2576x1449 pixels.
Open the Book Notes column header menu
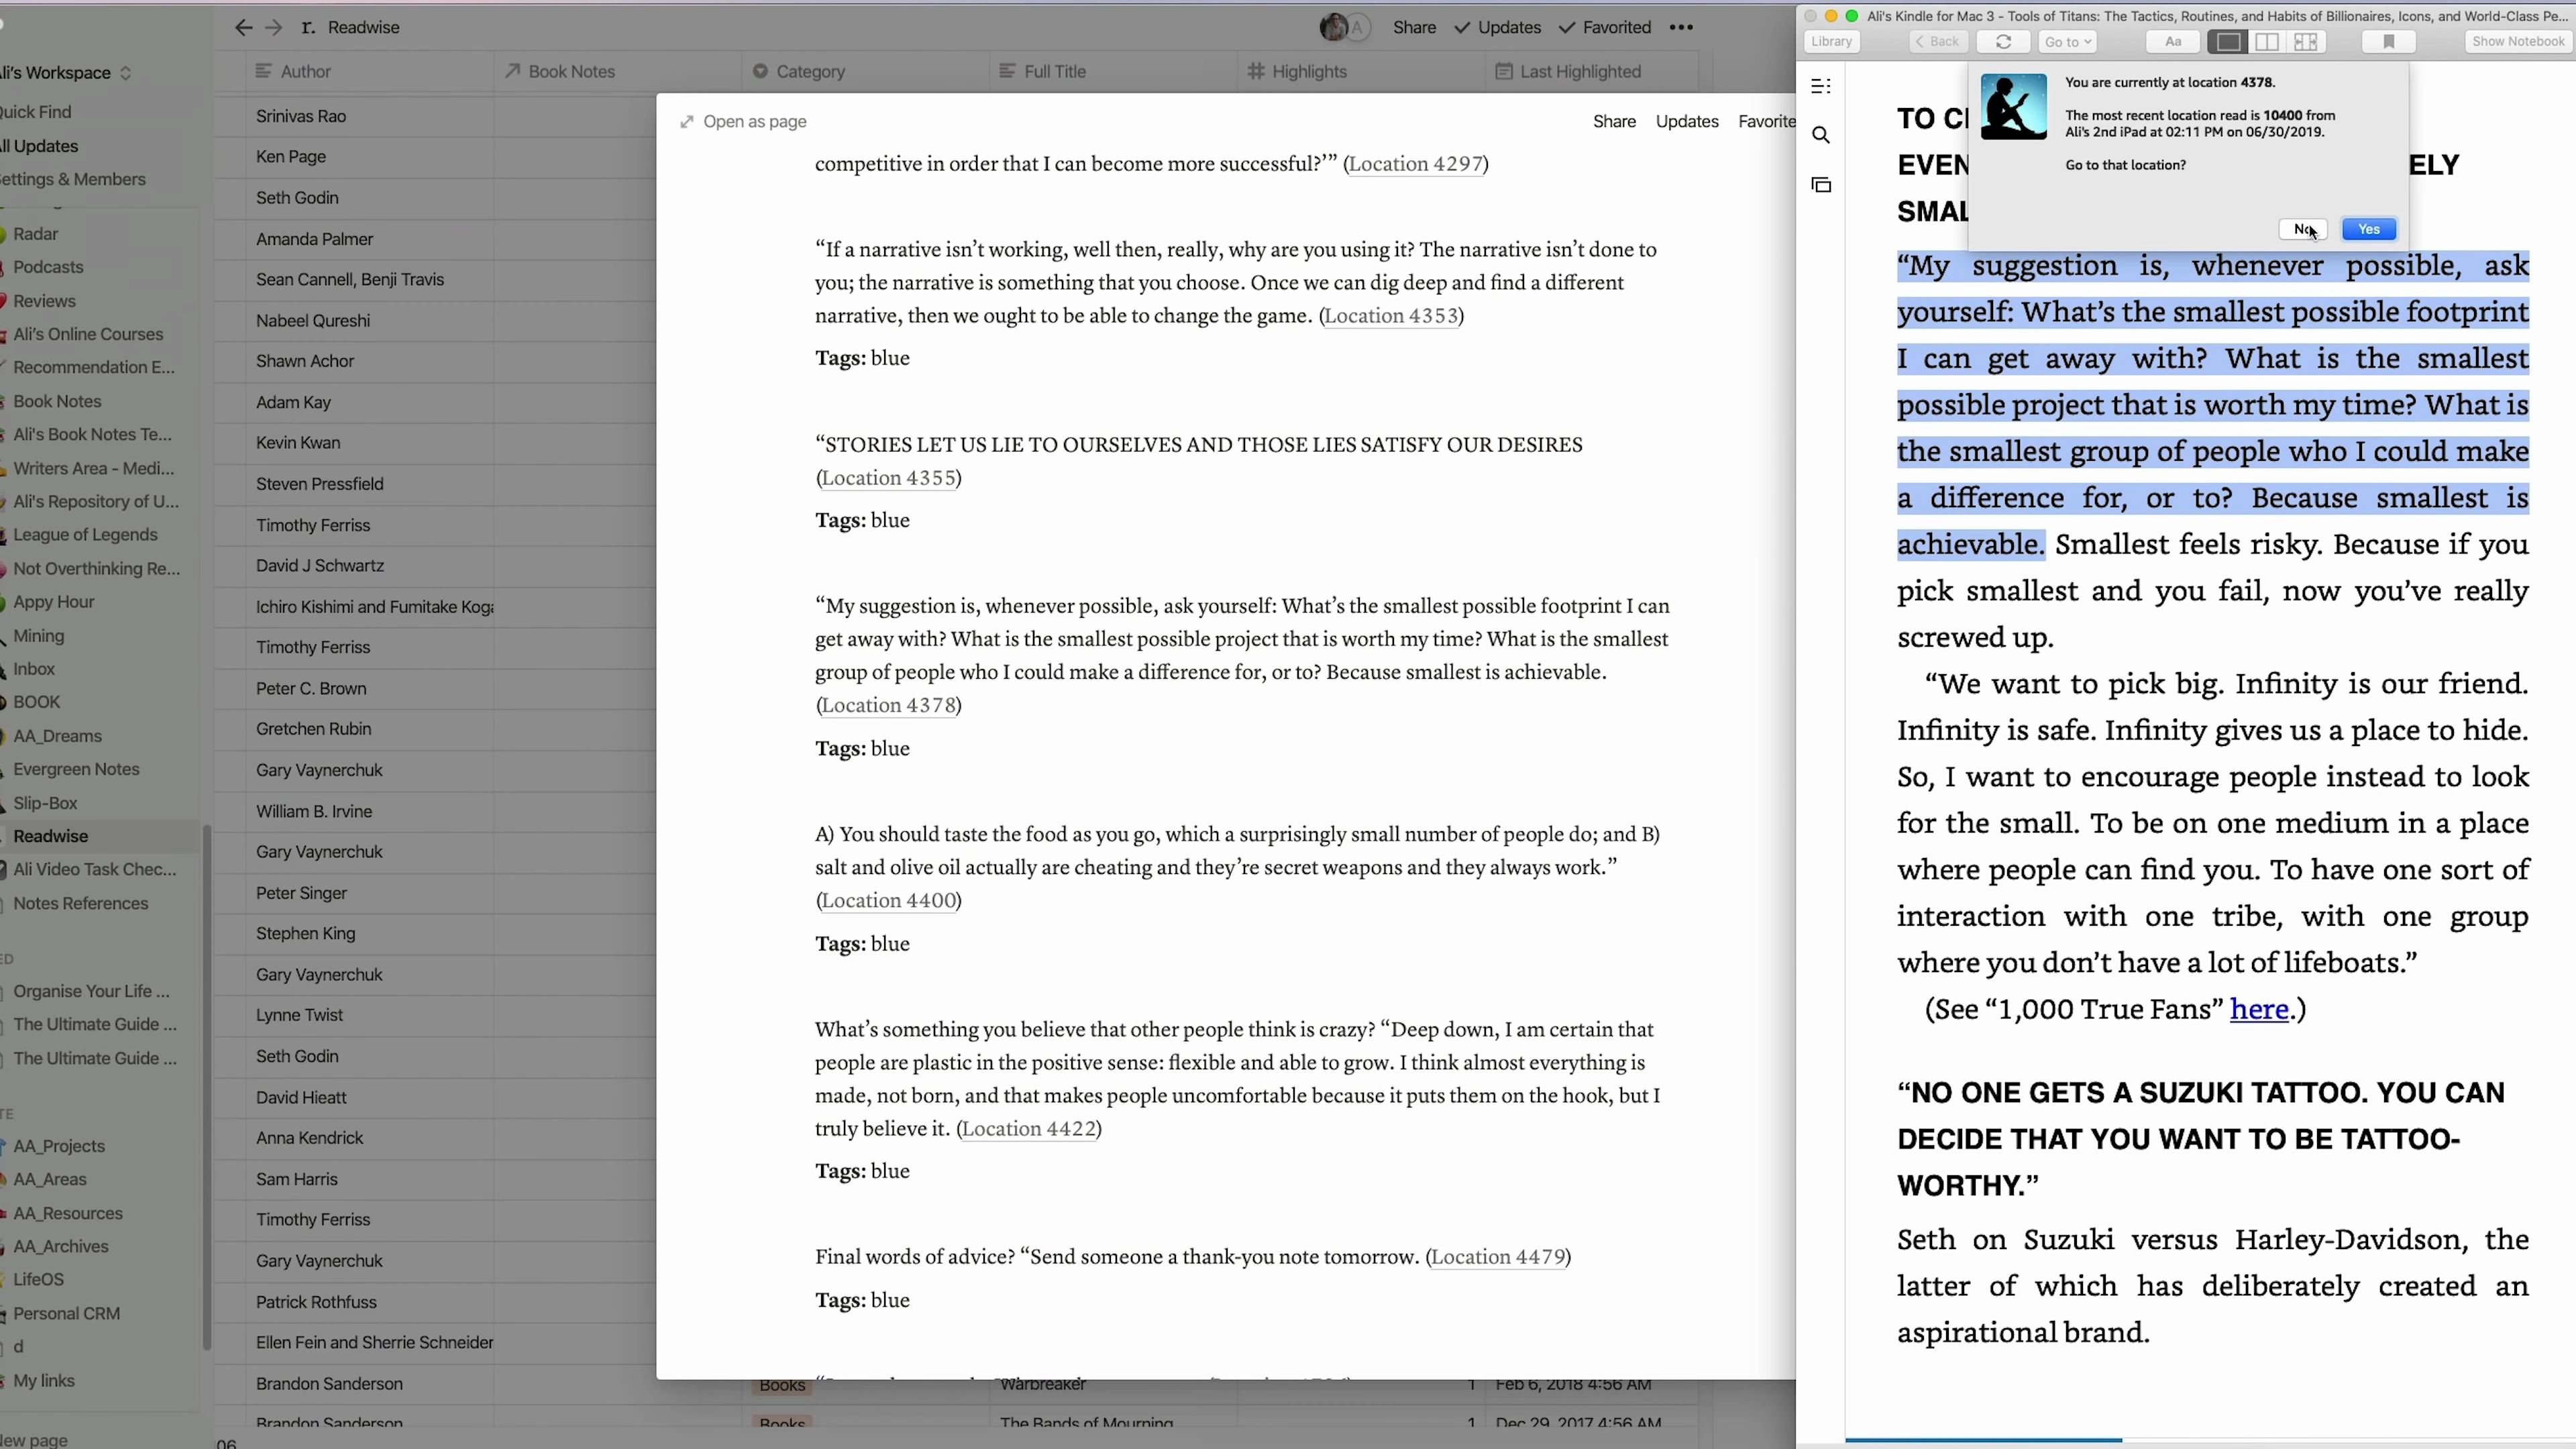tap(618, 71)
